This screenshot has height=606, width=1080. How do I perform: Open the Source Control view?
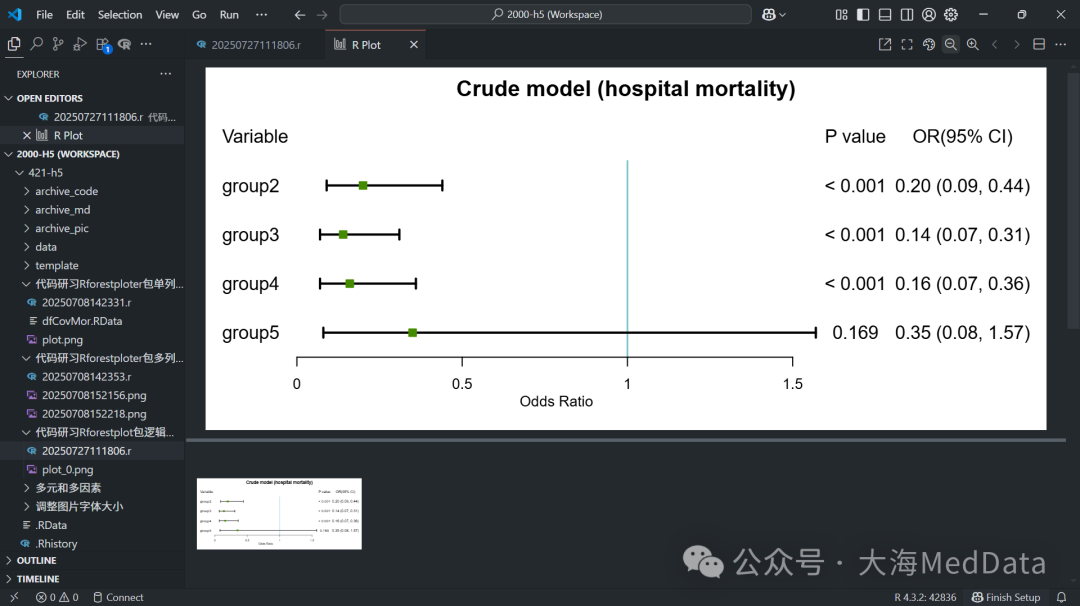coord(58,44)
